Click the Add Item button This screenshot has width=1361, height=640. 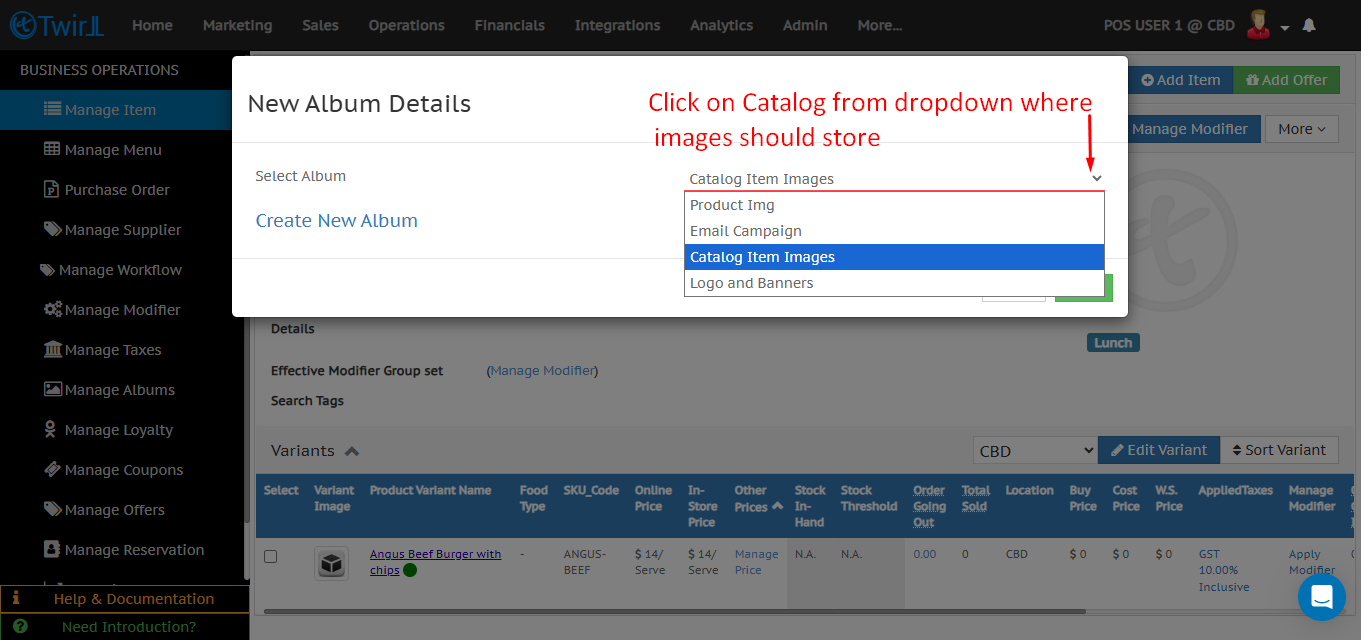tap(1181, 79)
